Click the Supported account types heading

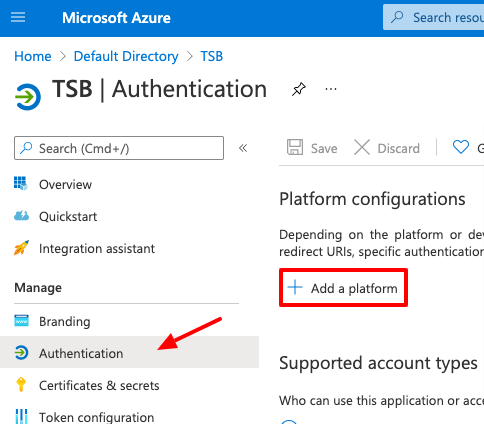click(378, 363)
